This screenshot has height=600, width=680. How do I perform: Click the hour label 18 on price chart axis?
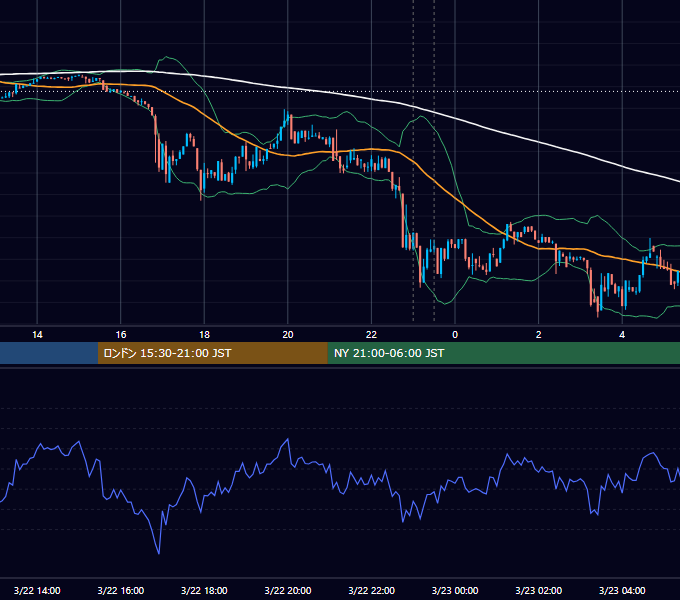coord(204,335)
